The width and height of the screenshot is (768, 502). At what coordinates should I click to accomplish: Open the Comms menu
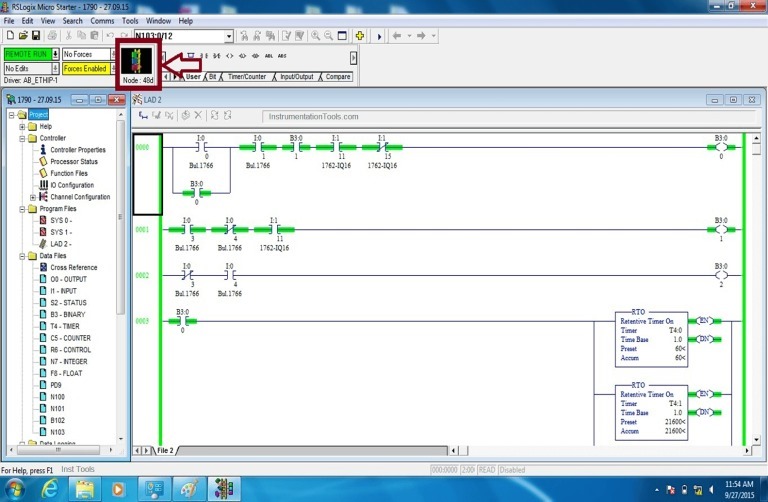[101, 20]
